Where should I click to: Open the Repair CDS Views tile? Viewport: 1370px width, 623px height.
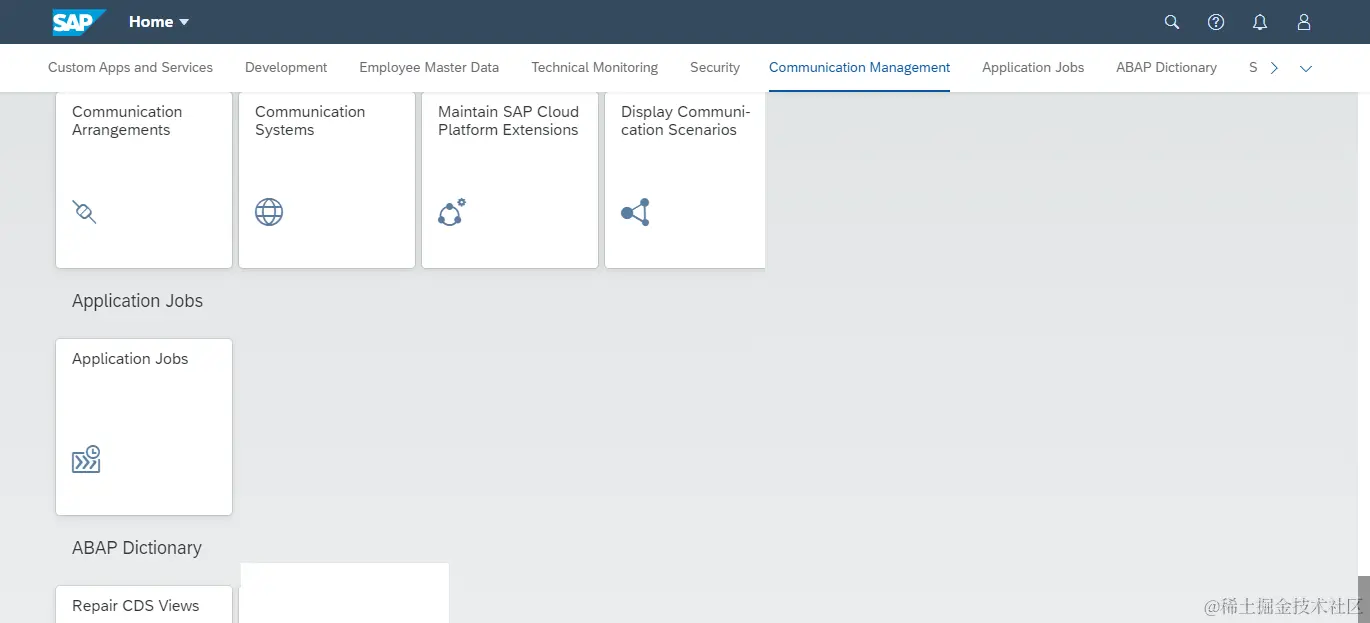(x=144, y=604)
